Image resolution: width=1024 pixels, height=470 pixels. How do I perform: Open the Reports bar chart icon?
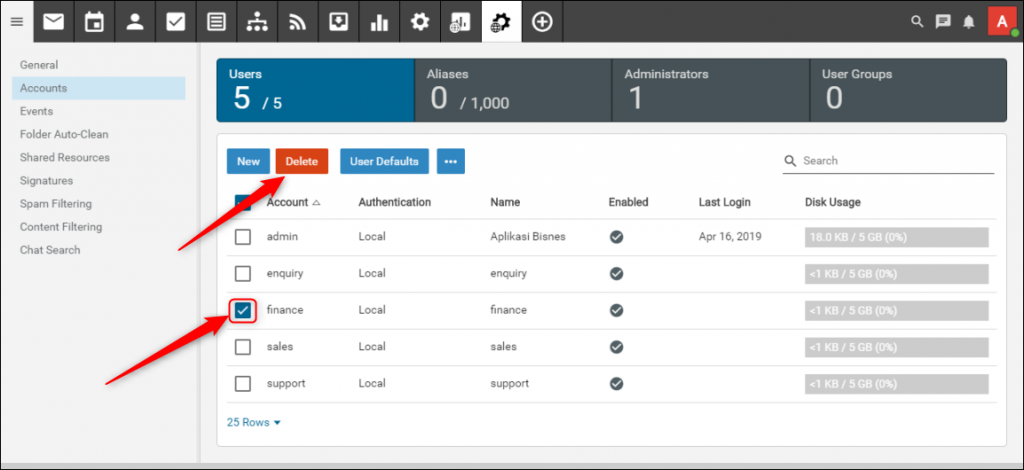[379, 22]
